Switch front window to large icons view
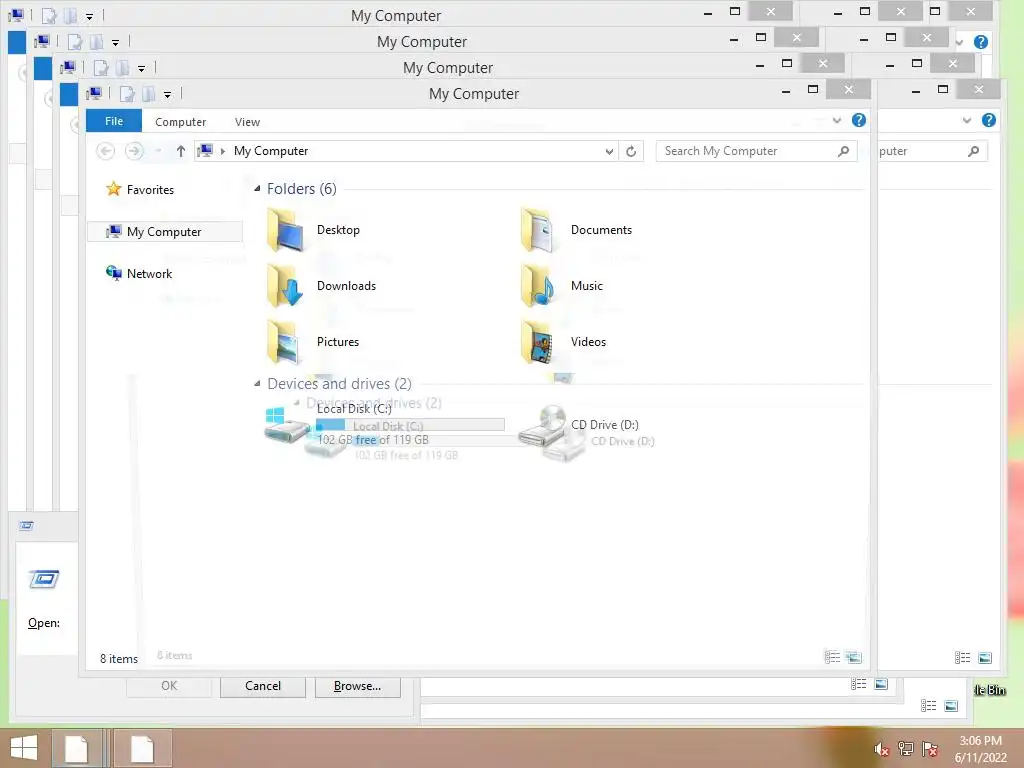The image size is (1024, 768). point(854,657)
